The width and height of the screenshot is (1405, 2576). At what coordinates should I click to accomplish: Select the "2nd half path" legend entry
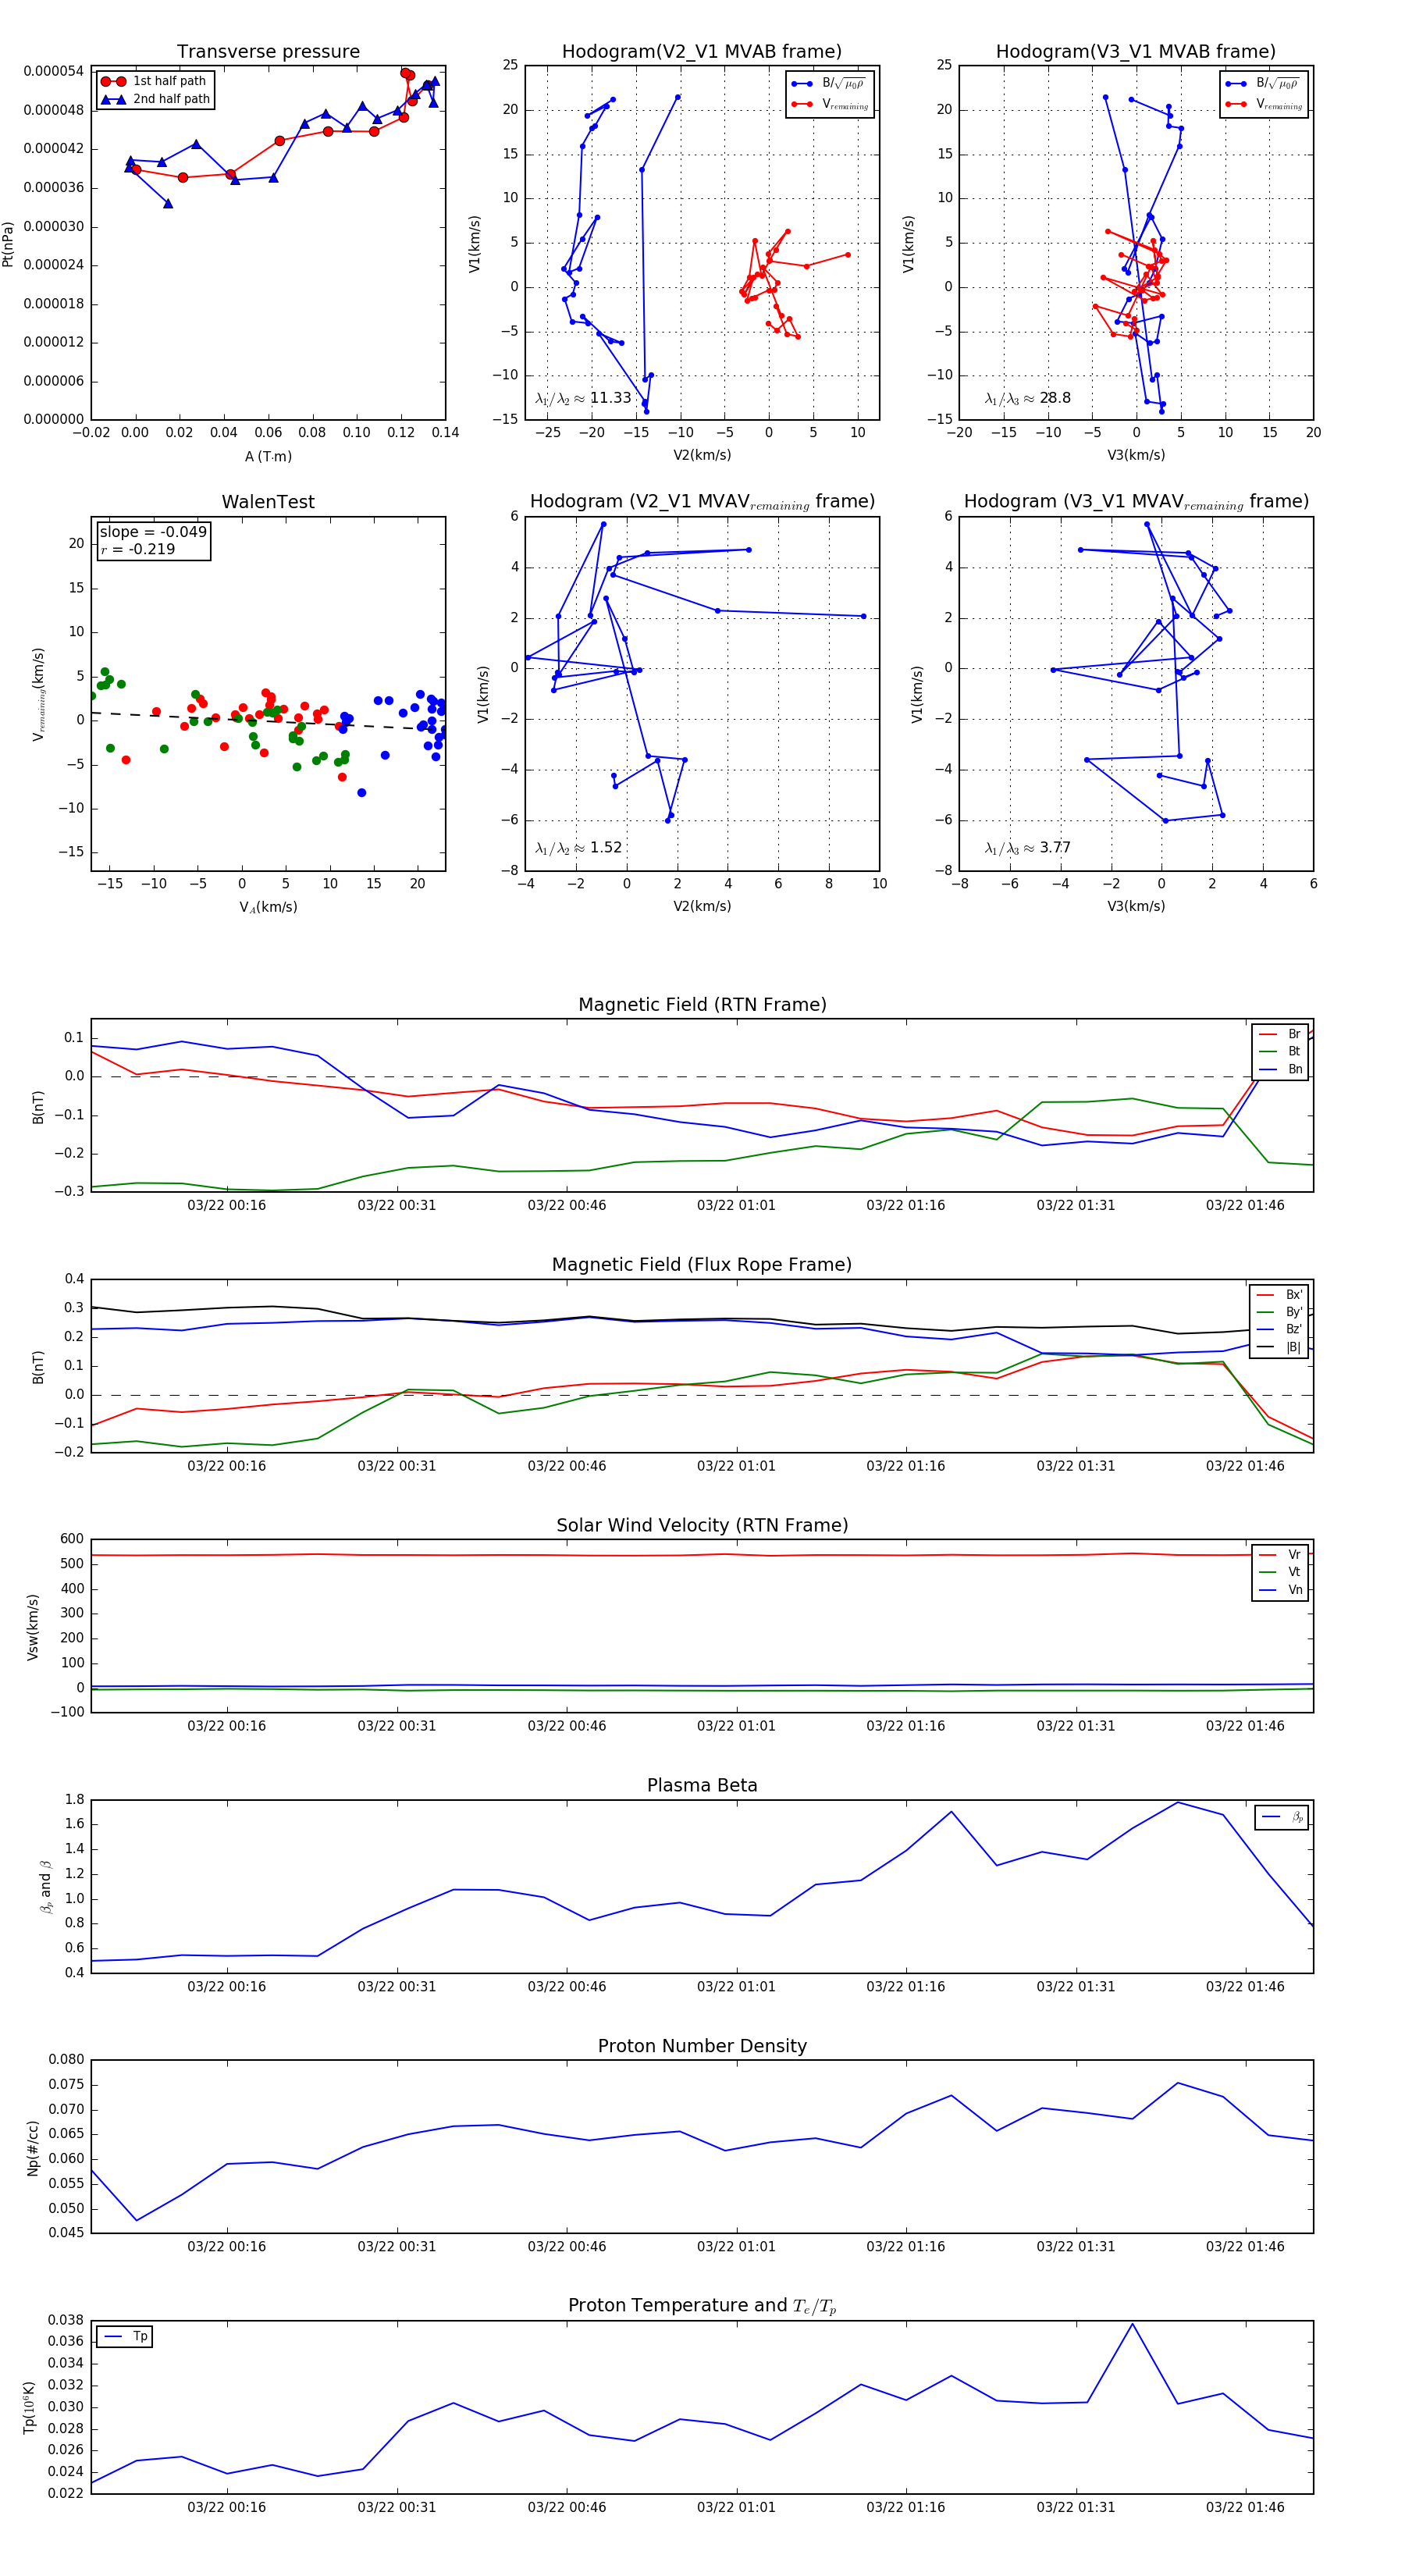tap(155, 99)
